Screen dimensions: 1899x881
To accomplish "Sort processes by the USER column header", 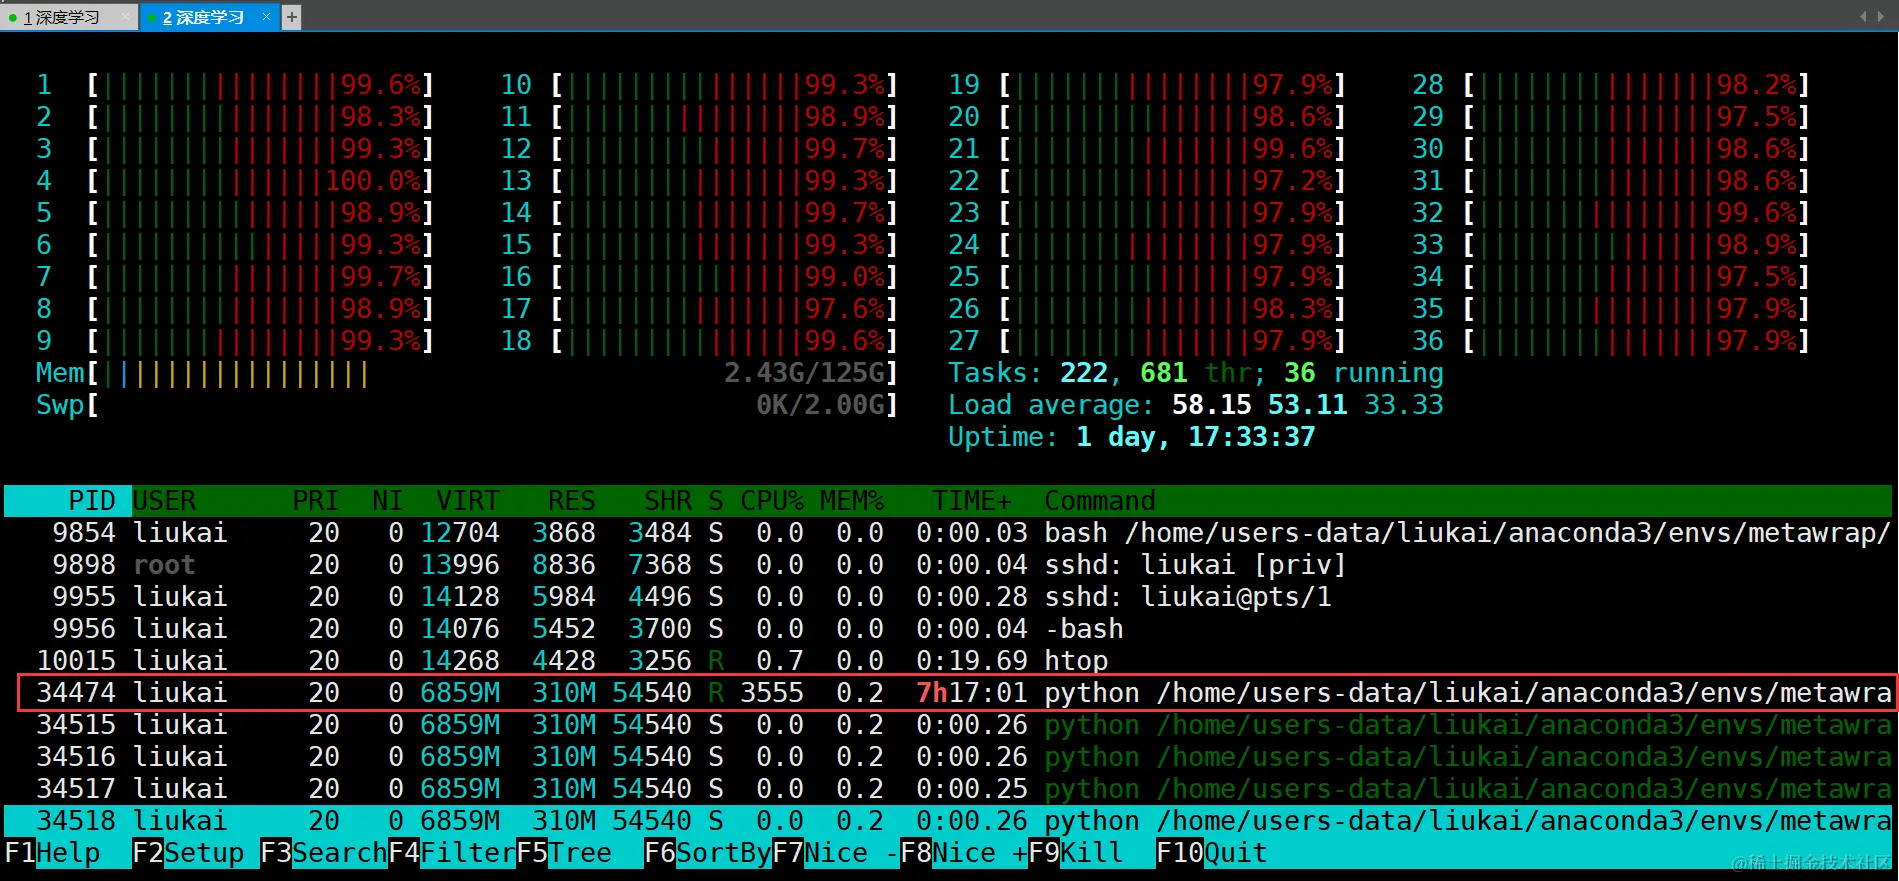I will coord(165,501).
